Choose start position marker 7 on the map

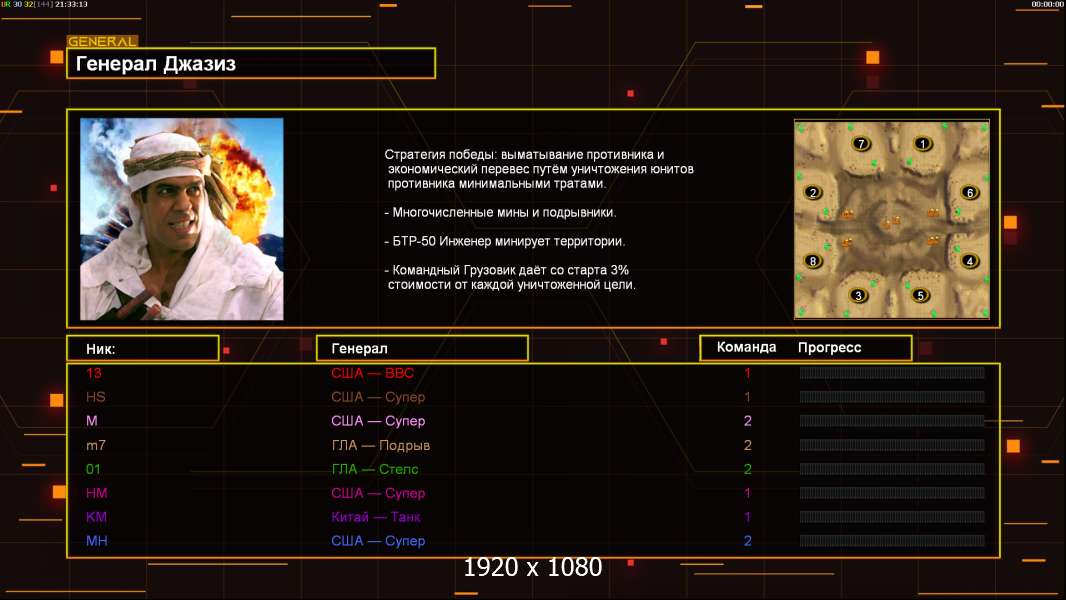861,143
